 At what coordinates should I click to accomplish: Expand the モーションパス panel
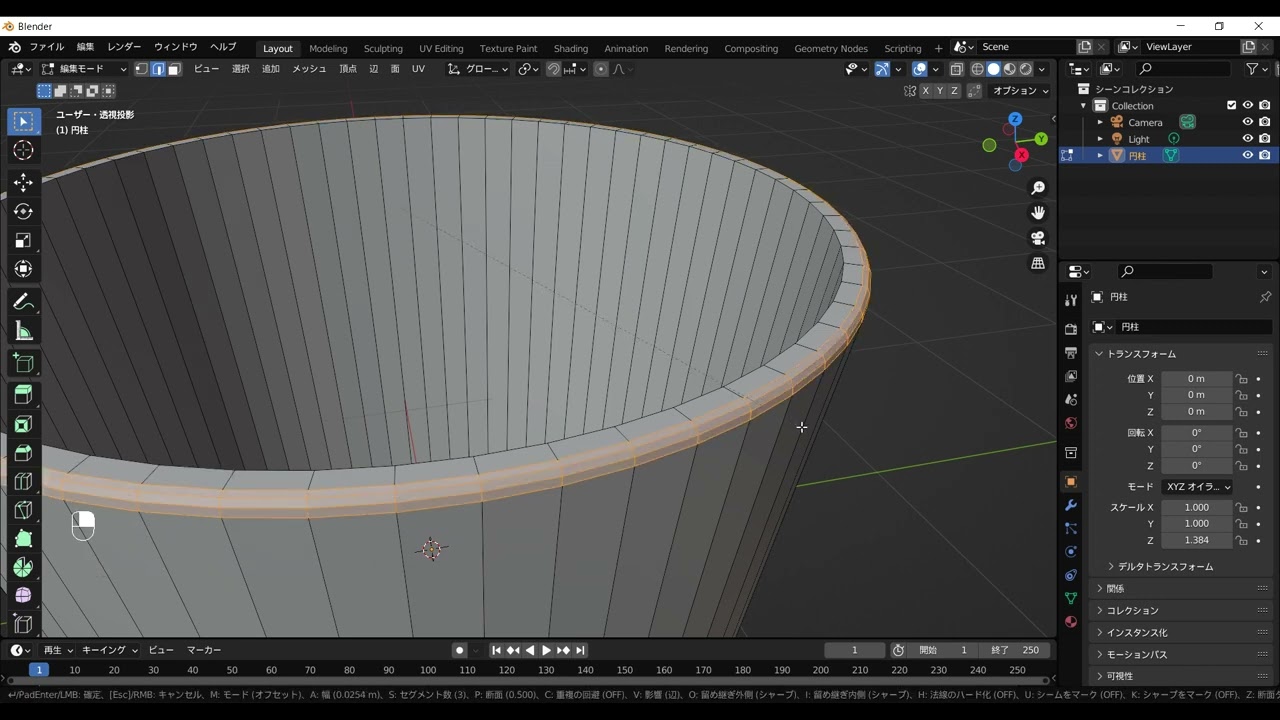click(x=1137, y=655)
